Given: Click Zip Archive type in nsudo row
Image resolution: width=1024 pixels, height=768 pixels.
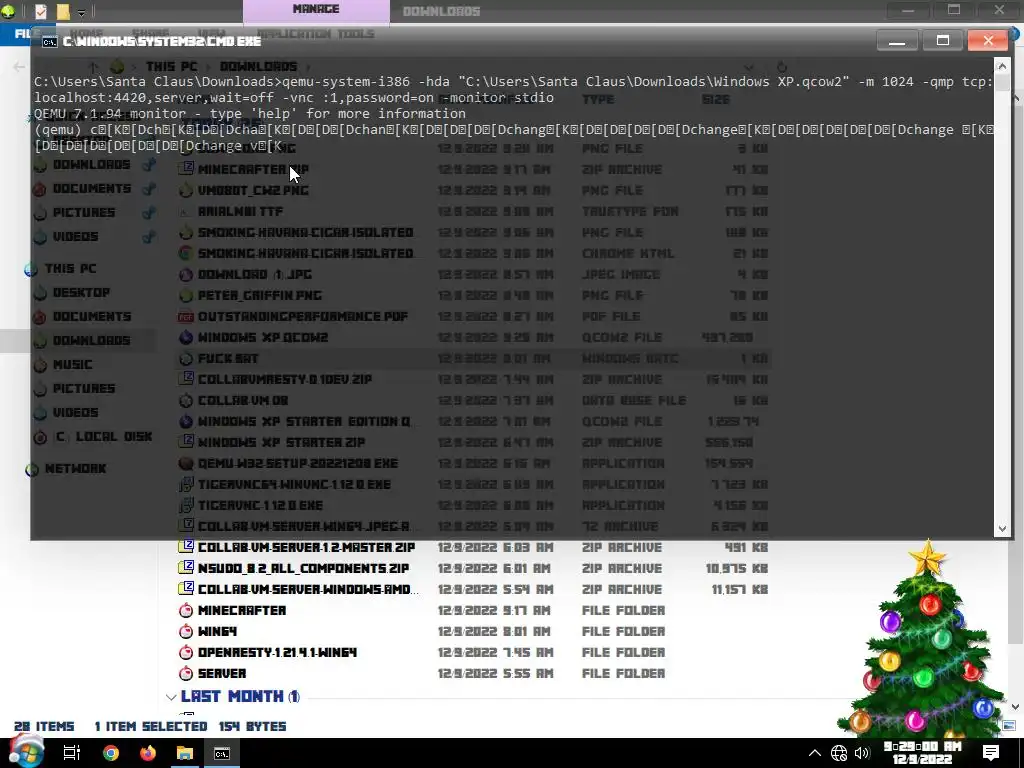Looking at the screenshot, I should click(x=622, y=568).
